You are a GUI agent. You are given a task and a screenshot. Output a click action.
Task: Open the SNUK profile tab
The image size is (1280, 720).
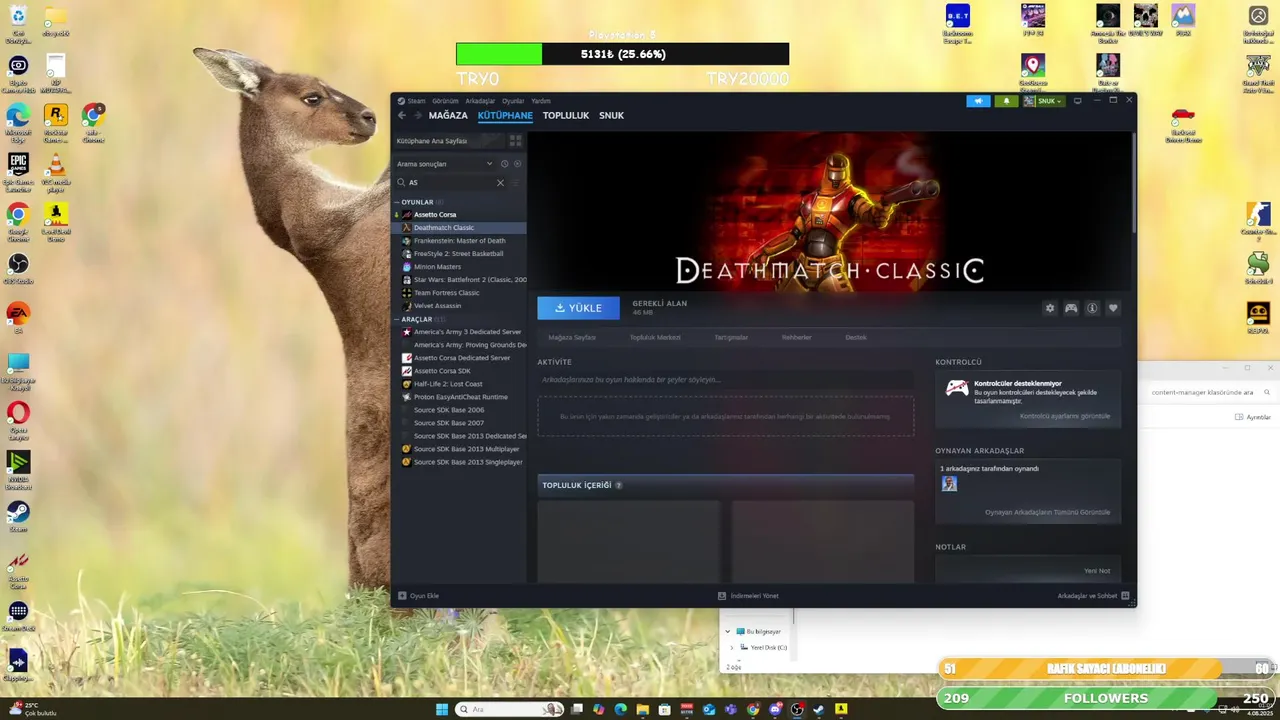coord(611,115)
